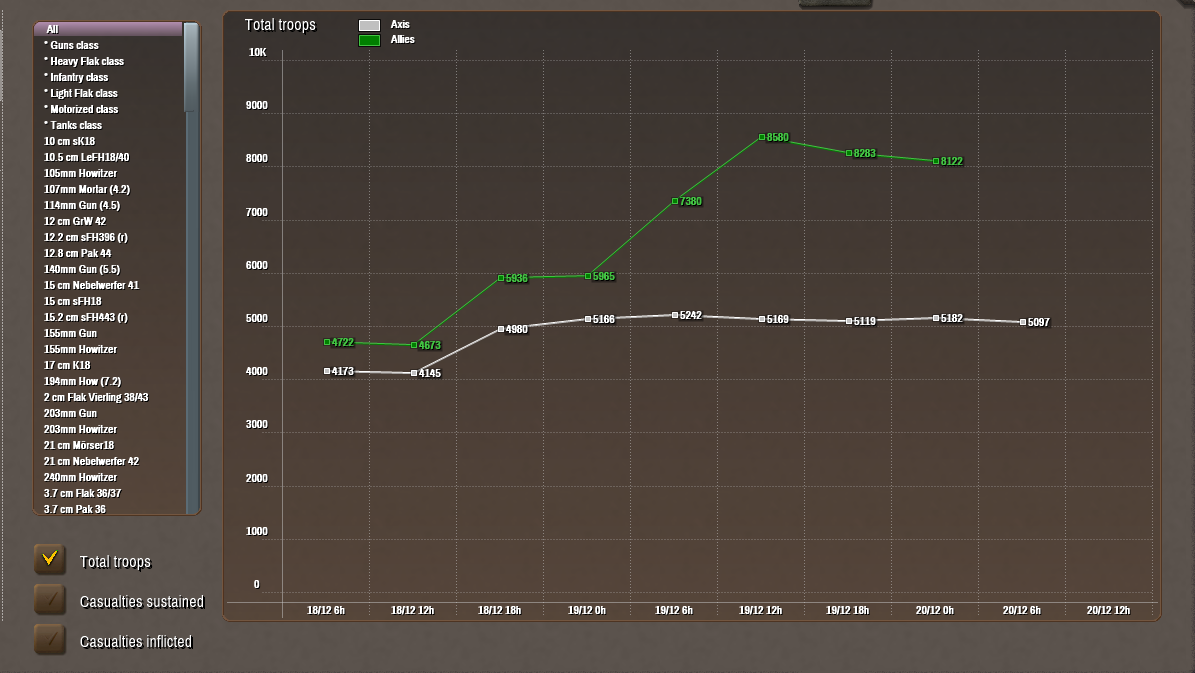Select the Infantry class filter

(x=108, y=77)
